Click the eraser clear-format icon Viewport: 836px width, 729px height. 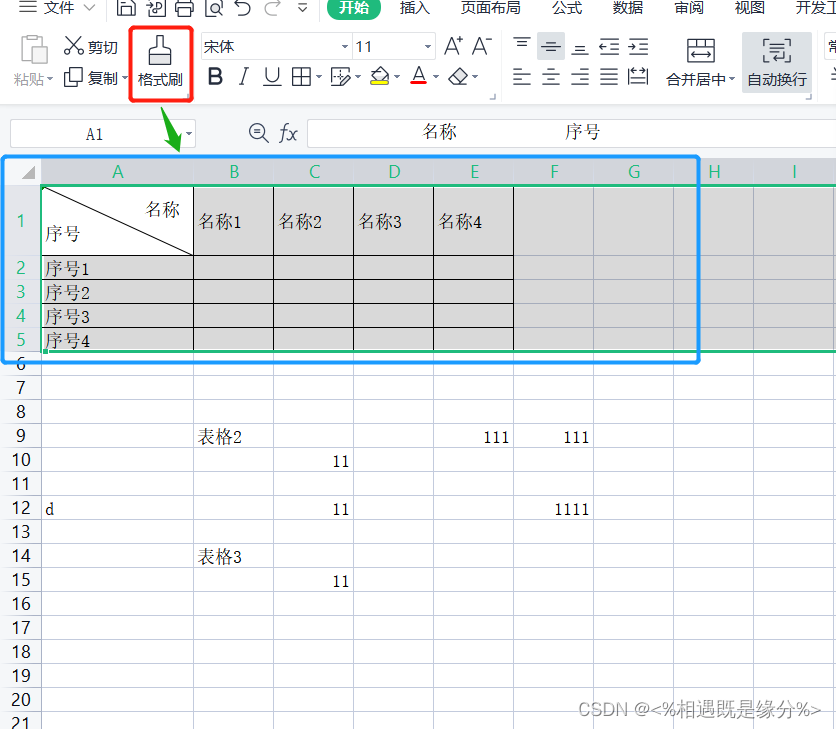click(x=458, y=77)
